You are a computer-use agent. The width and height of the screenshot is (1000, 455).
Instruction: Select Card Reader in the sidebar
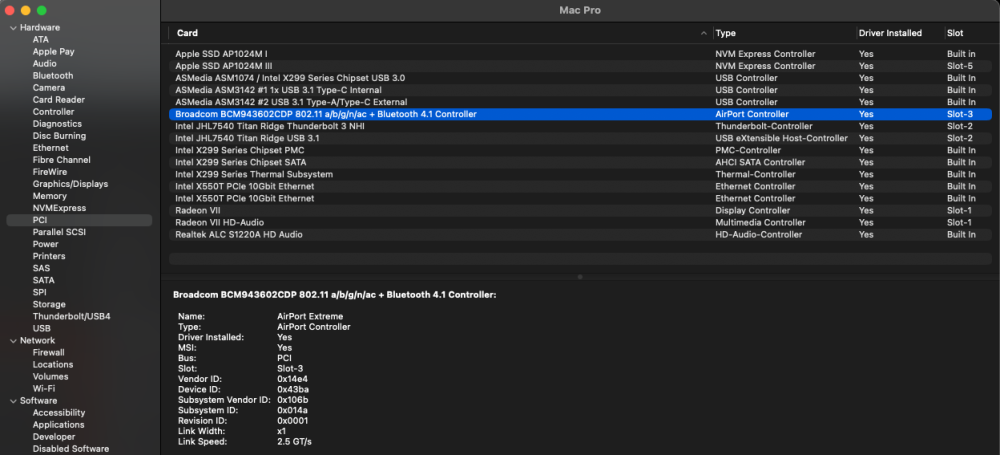[x=59, y=100]
